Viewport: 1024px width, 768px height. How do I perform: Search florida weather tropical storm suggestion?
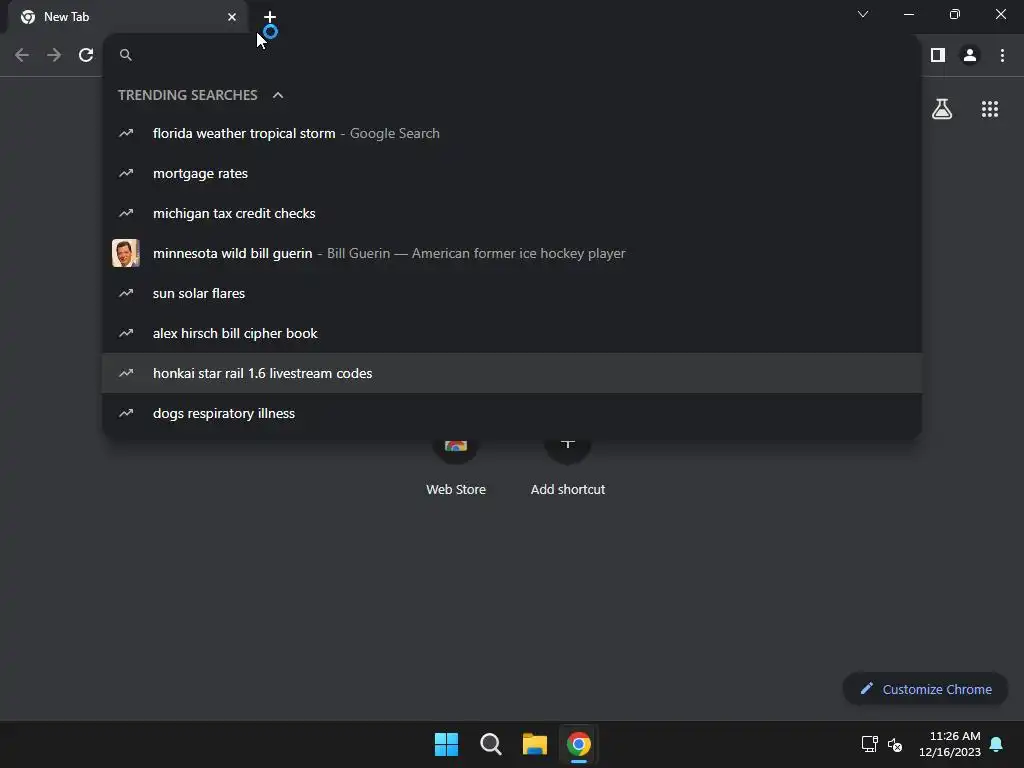point(512,133)
